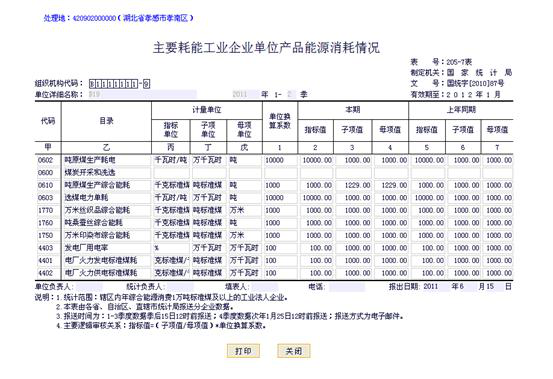Click empty 指标单位 cell in 煤炭开采和洗选 row
The height and width of the screenshot is (379, 553).
click(x=171, y=173)
